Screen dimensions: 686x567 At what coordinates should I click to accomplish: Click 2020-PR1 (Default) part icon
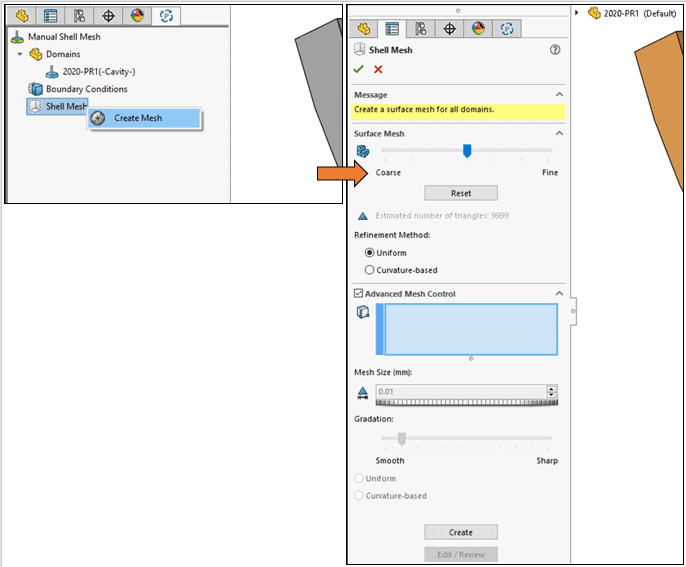click(594, 13)
